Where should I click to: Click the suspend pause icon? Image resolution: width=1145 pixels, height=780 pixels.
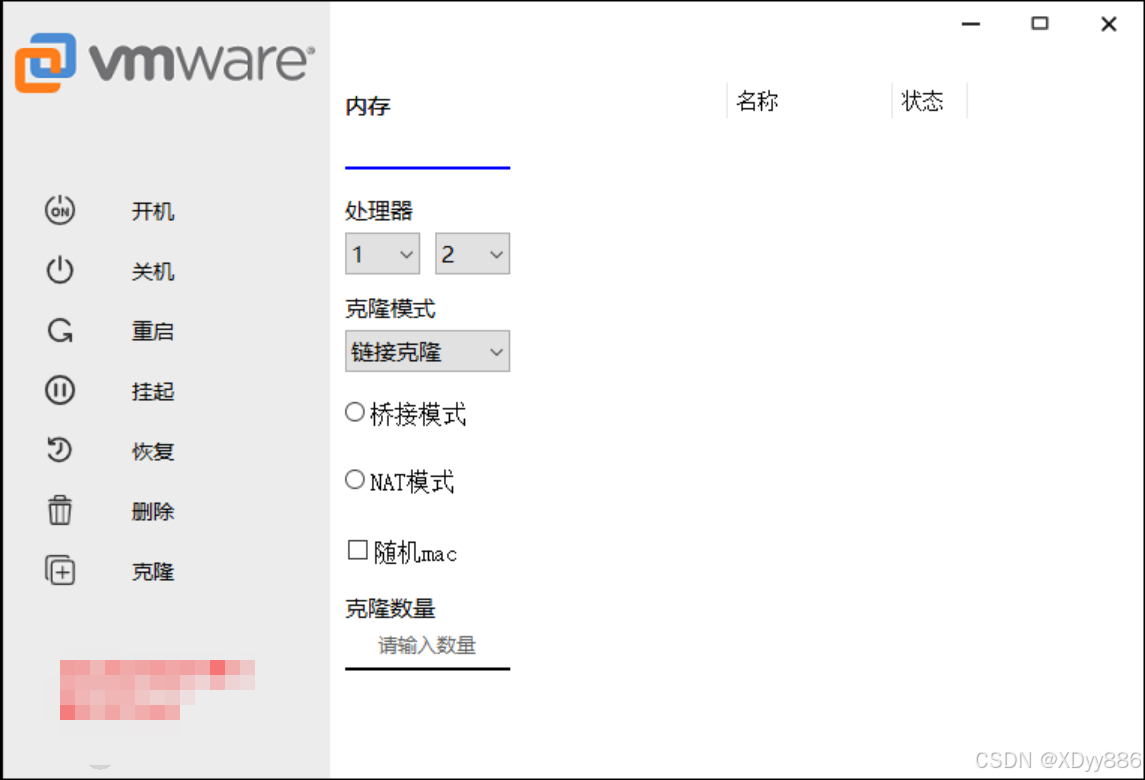click(x=60, y=390)
